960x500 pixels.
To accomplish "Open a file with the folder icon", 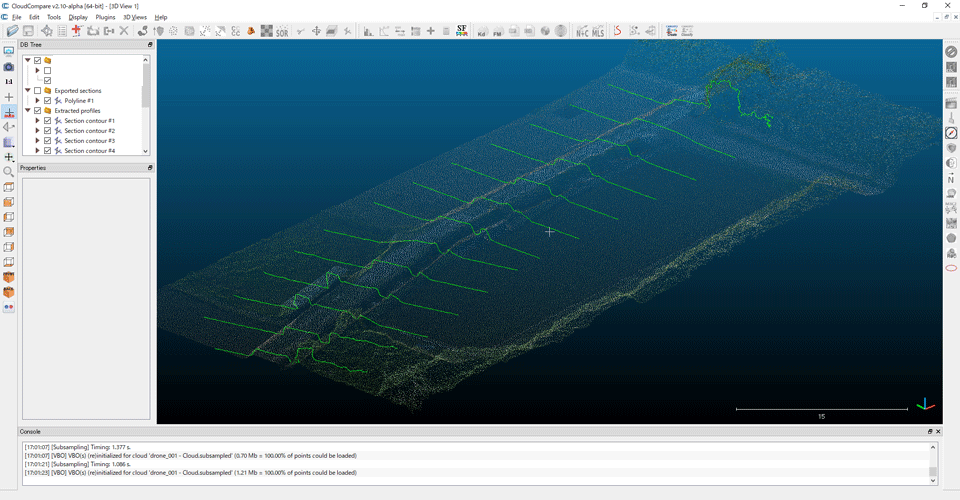I will 12,31.
